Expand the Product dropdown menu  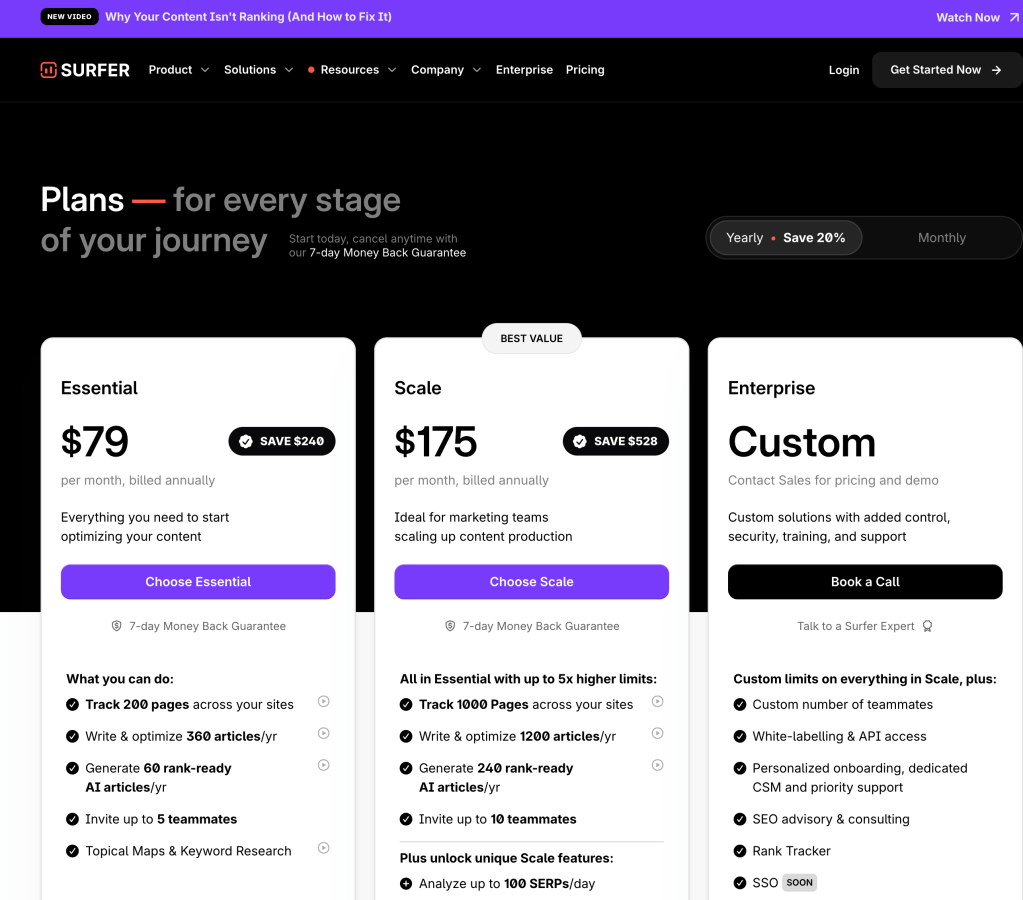point(179,70)
